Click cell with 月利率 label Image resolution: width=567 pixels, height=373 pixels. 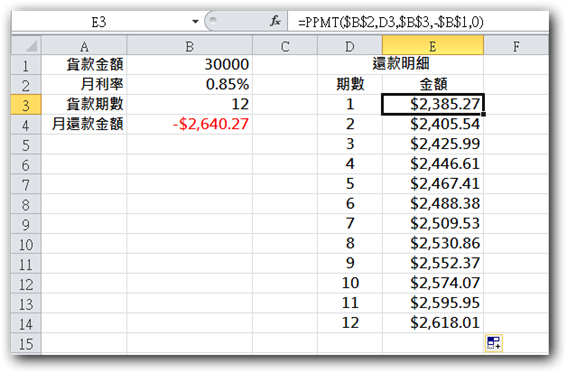point(84,85)
